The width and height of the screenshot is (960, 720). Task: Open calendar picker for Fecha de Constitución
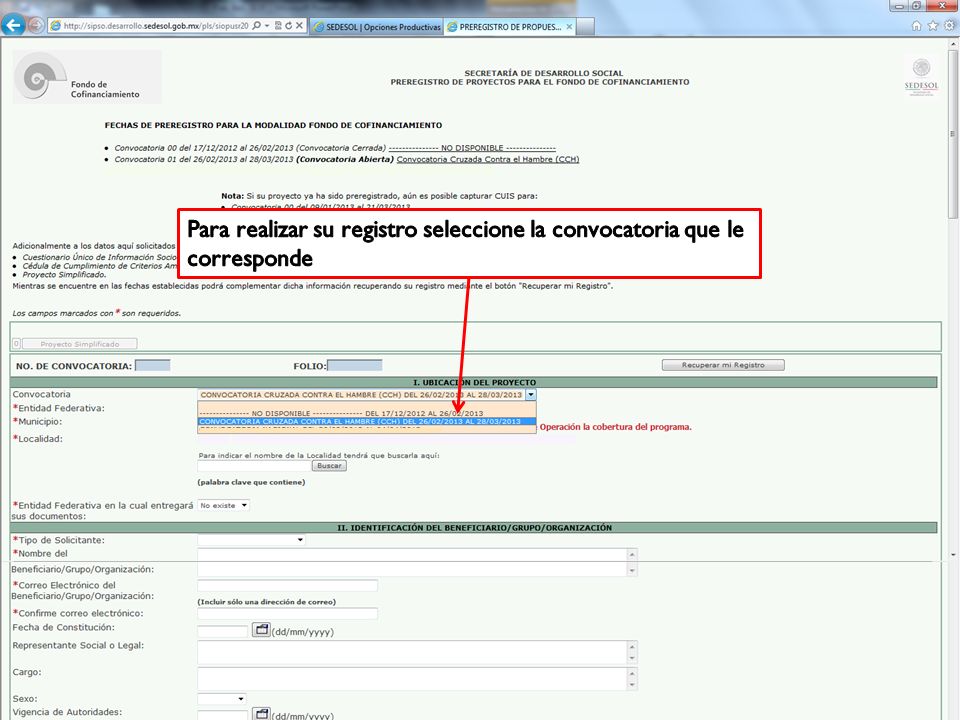click(x=261, y=629)
